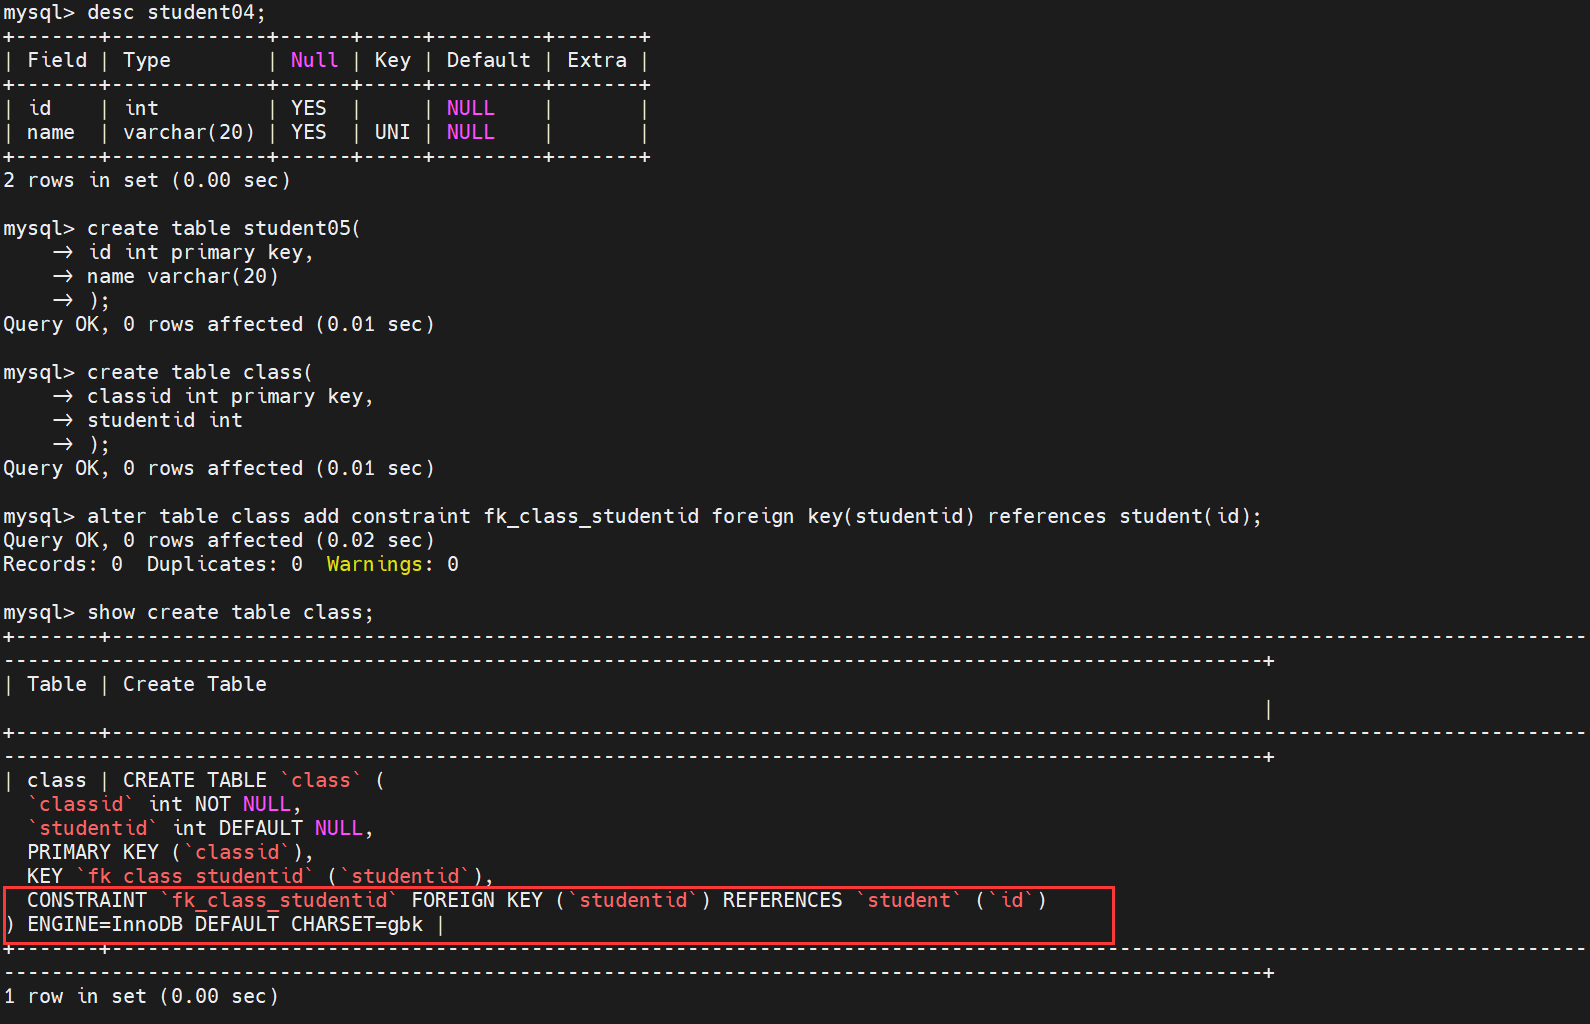Image resolution: width=1590 pixels, height=1024 pixels.
Task: Click the "ENGINE=InnoDB DEFAULT CHARSET=gbk" text
Action: pos(225,924)
